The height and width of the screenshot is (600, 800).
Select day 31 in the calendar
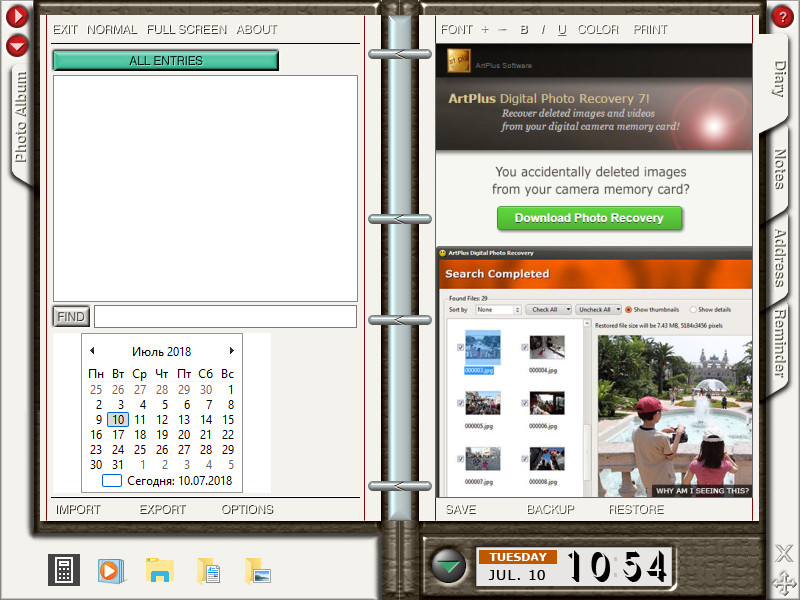click(118, 465)
